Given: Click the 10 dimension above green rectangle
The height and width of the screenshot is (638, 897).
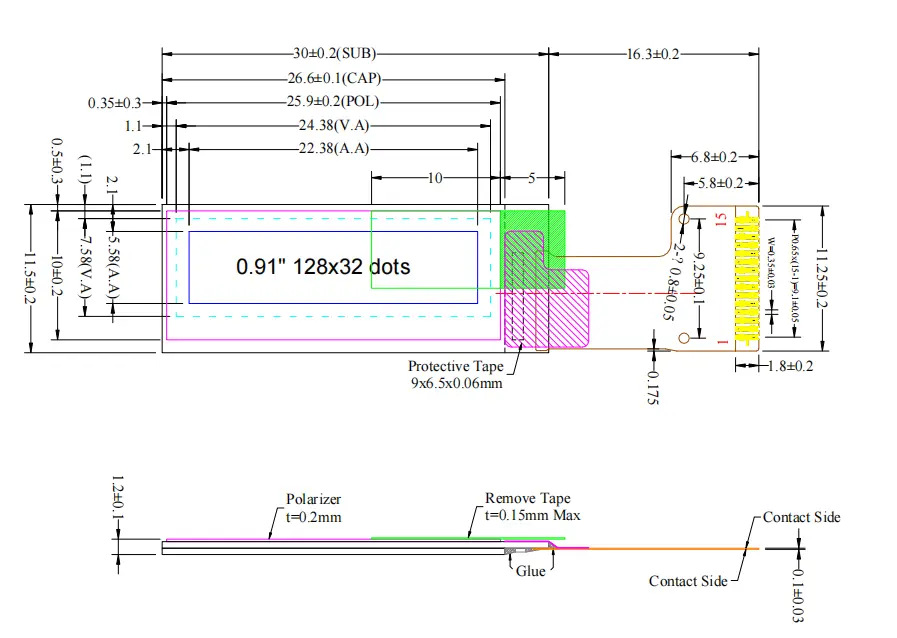Looking at the screenshot, I should pyautogui.click(x=435, y=179).
